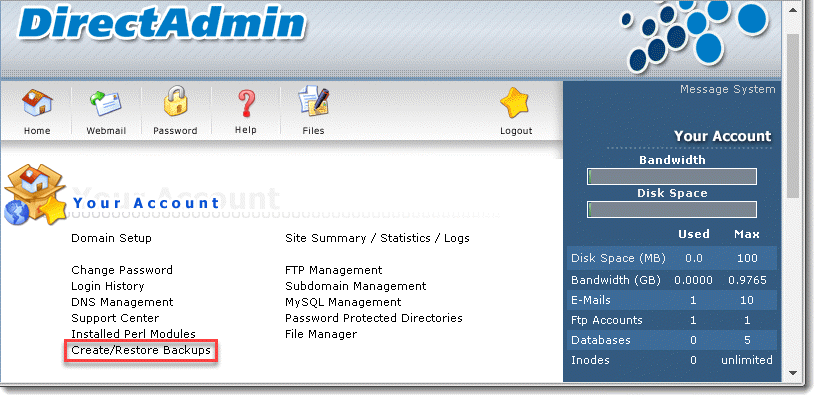Go to Support Center
Viewport: 815px width, 396px height.
coord(115,318)
